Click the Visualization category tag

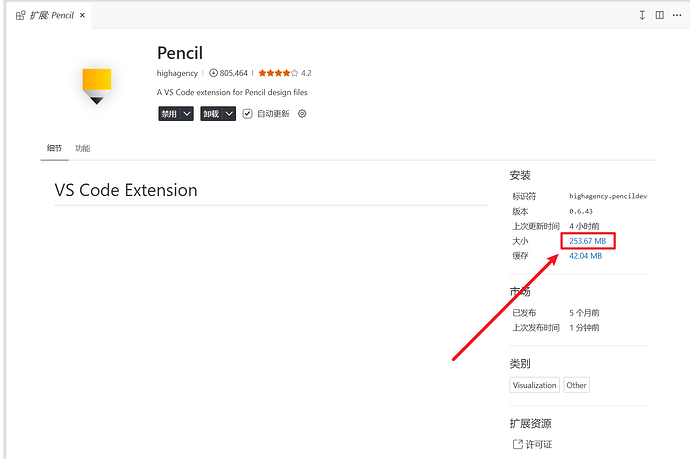[x=535, y=385]
